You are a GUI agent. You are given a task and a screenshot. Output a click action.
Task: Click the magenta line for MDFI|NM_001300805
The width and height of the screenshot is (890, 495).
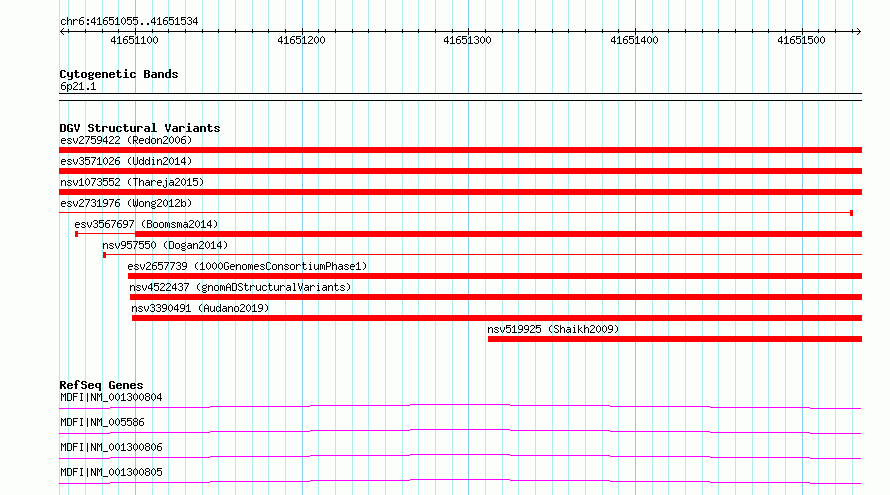point(460,481)
